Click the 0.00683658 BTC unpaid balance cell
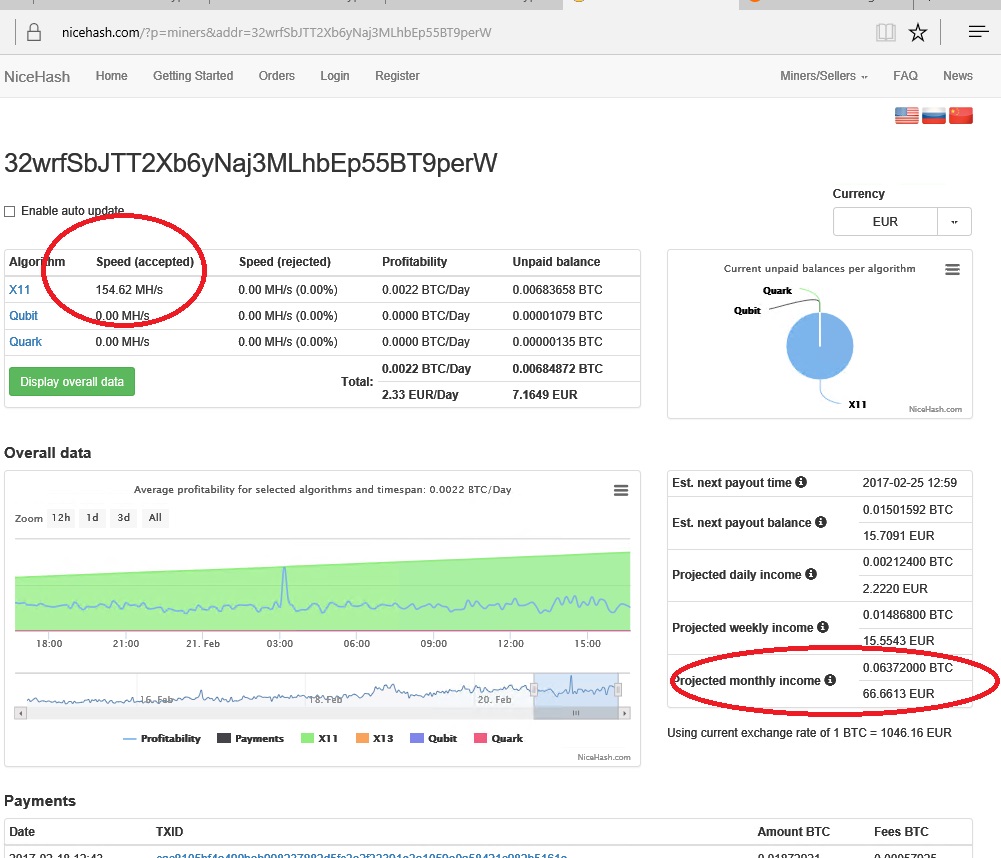The width and height of the screenshot is (1001, 858). pos(557,290)
